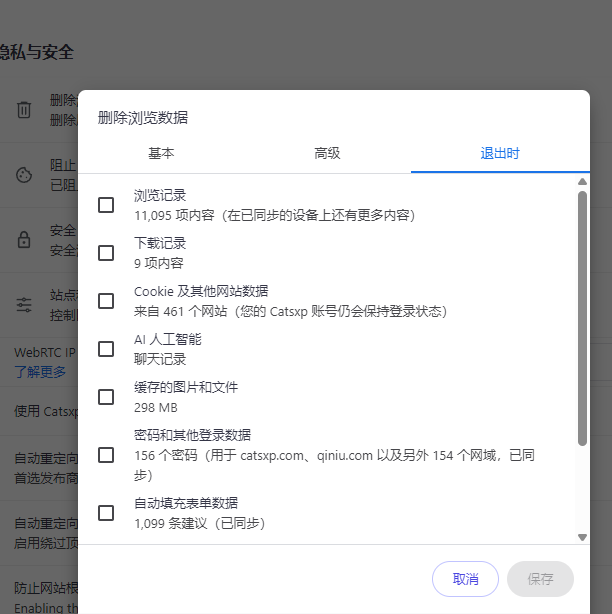Image resolution: width=612 pixels, height=614 pixels.
Task: Click the 防止网站 row in background settings
Action: pyautogui.click(x=46, y=588)
